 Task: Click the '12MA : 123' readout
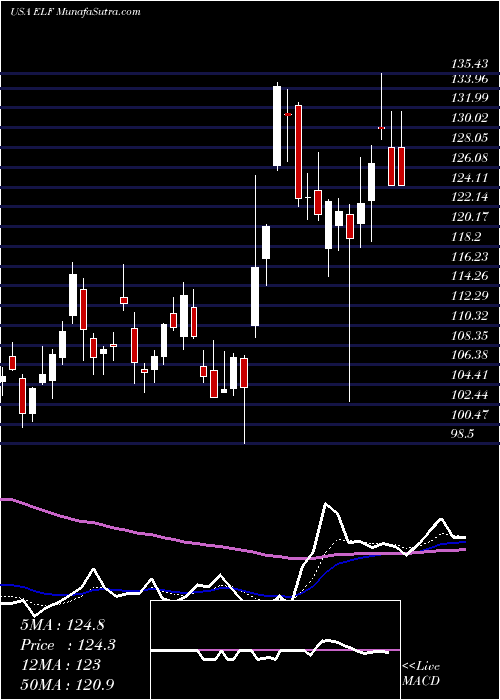60,665
